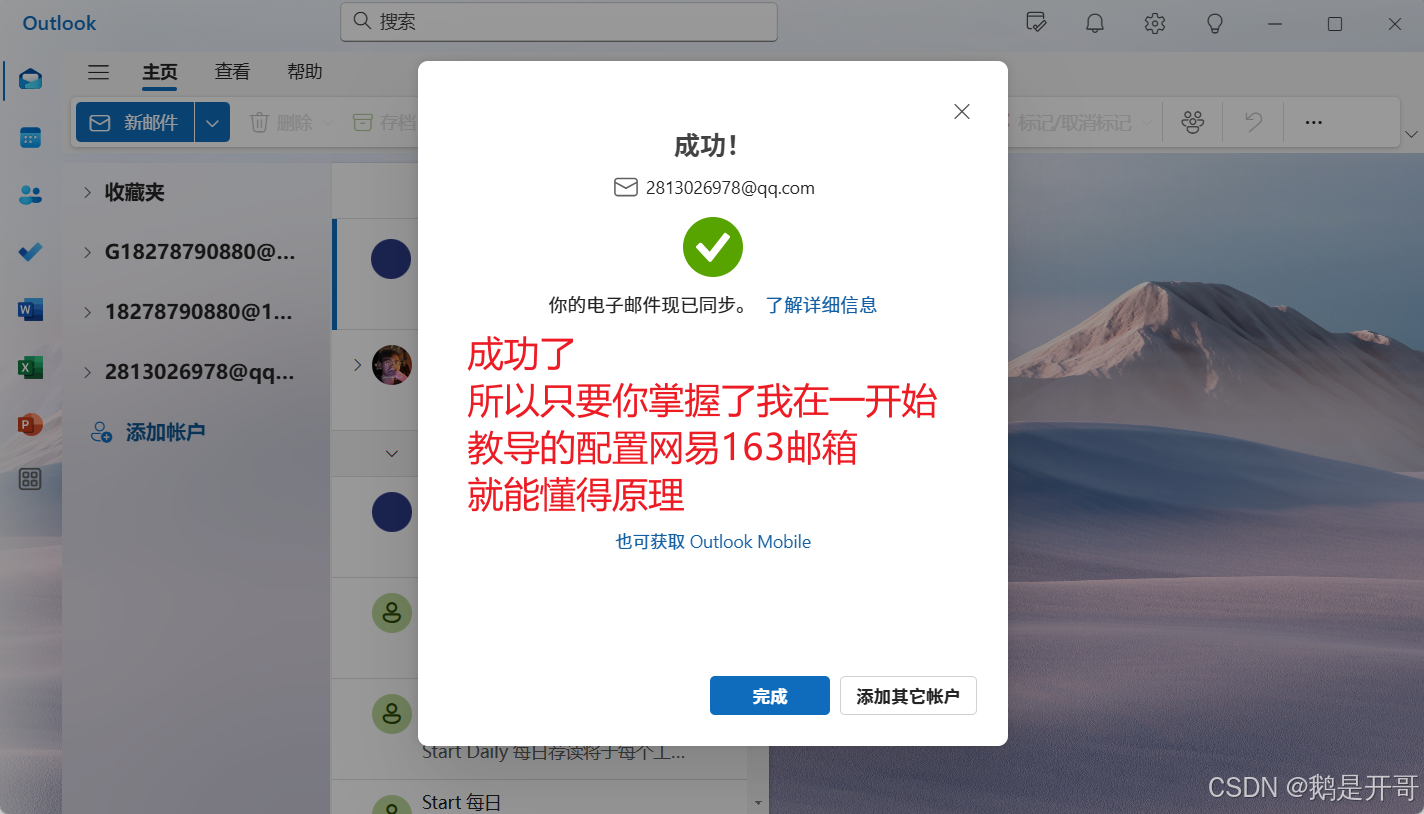Open the 新邮件 dropdown arrow
1424x814 pixels.
(212, 122)
